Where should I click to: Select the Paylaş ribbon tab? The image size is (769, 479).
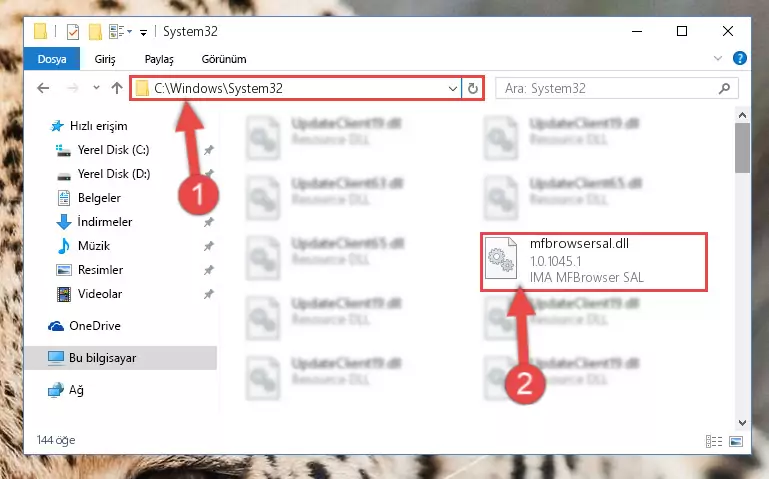pos(159,59)
